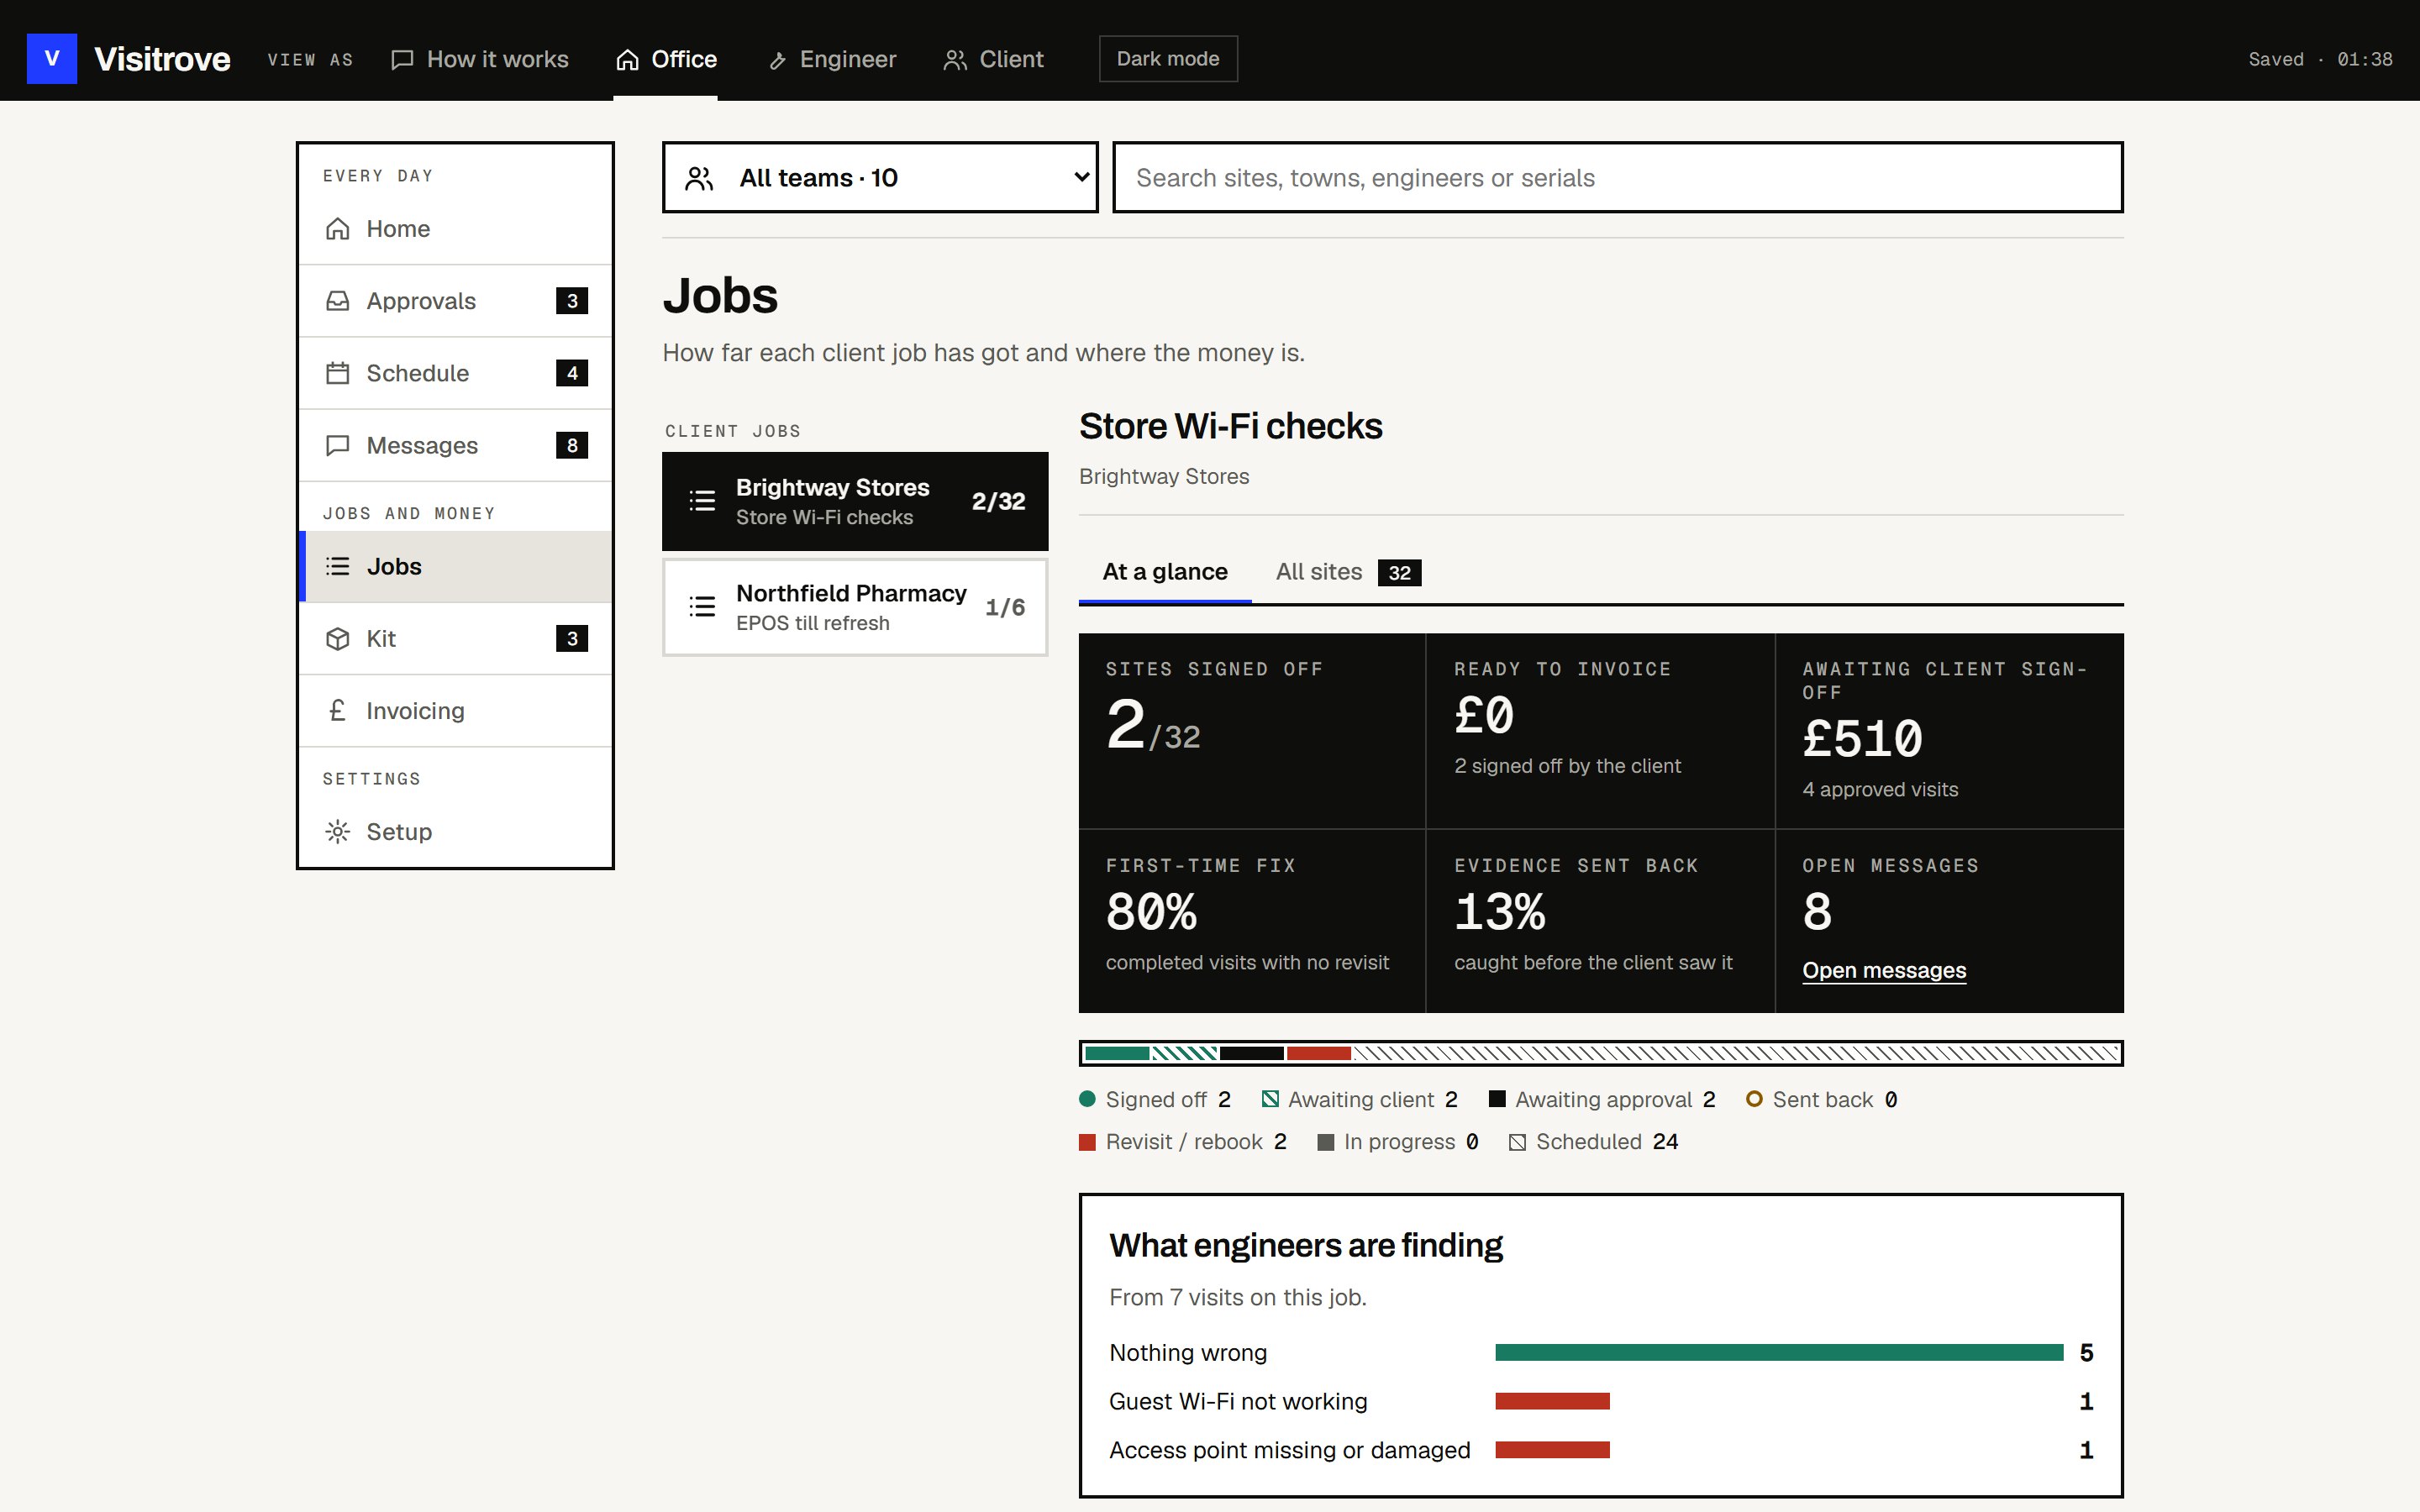
Task: Click the Nothing wrong green bar
Action: 1779,1352
